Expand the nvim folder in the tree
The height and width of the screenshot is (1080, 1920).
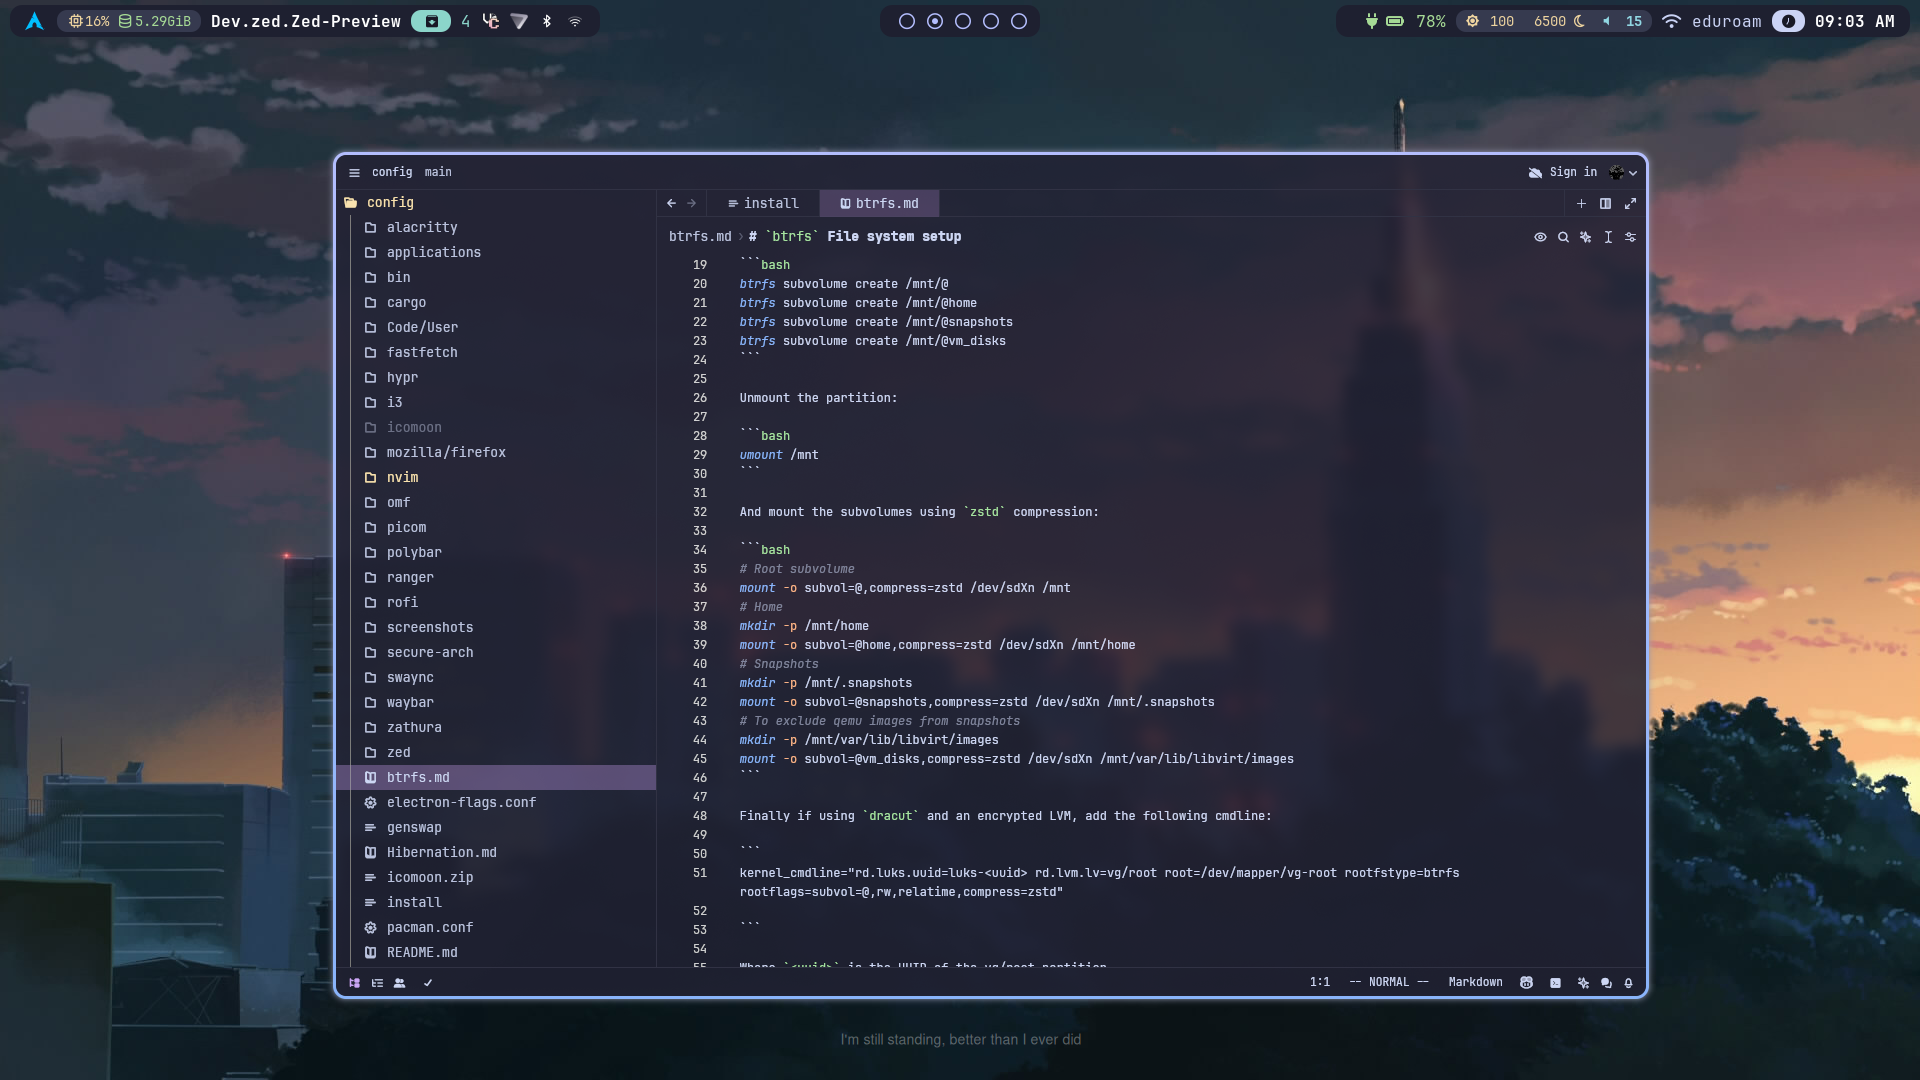[x=402, y=477]
